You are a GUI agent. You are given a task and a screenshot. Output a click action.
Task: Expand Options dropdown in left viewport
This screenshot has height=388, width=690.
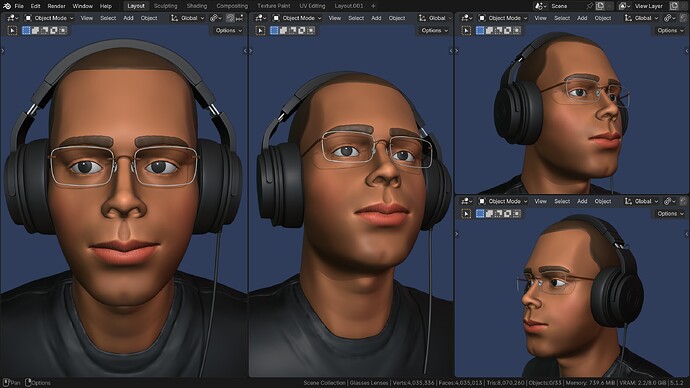(229, 30)
